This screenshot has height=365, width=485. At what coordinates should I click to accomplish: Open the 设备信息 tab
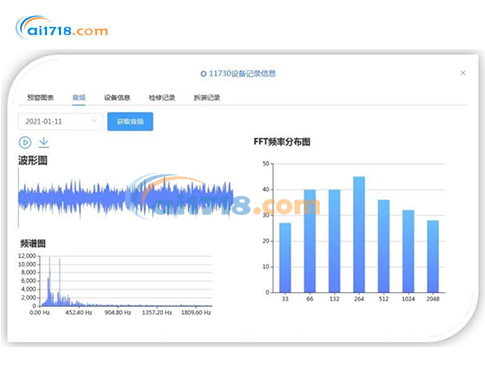(x=117, y=98)
